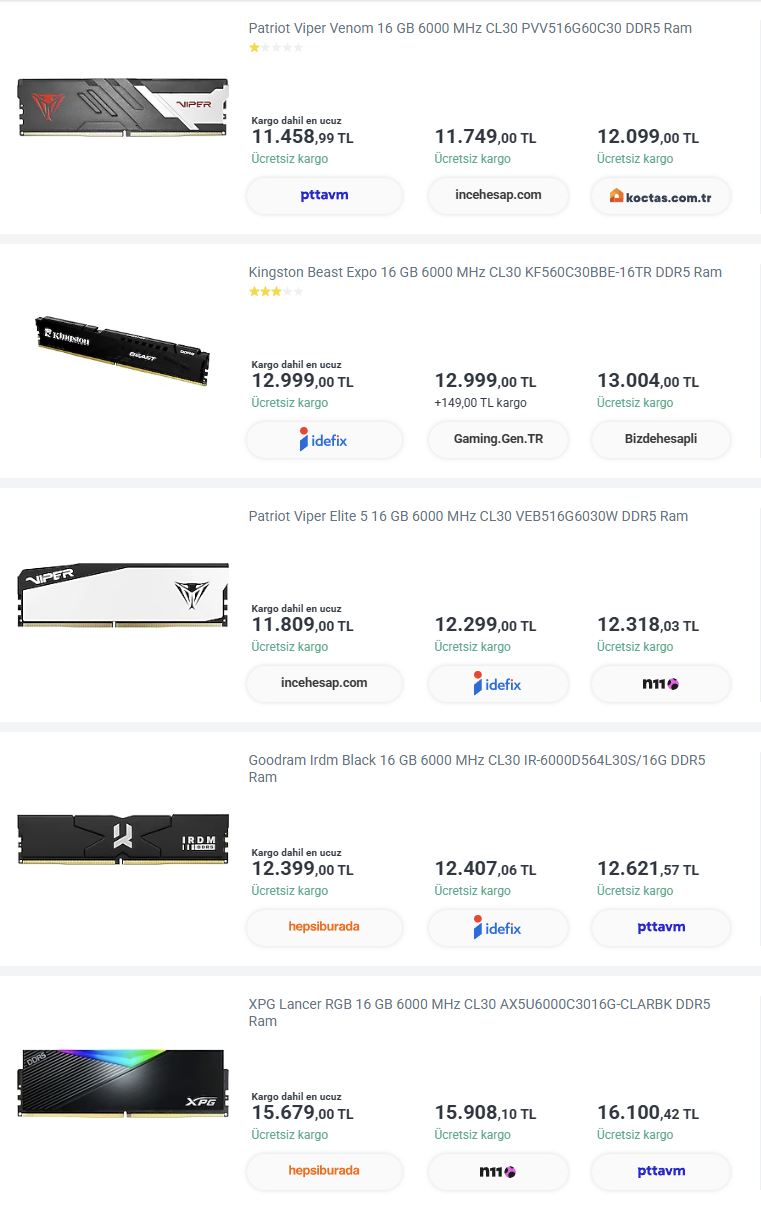Open idefix offer for Goodram Irdm Black
This screenshot has width=761, height=1206.
pyautogui.click(x=498, y=928)
